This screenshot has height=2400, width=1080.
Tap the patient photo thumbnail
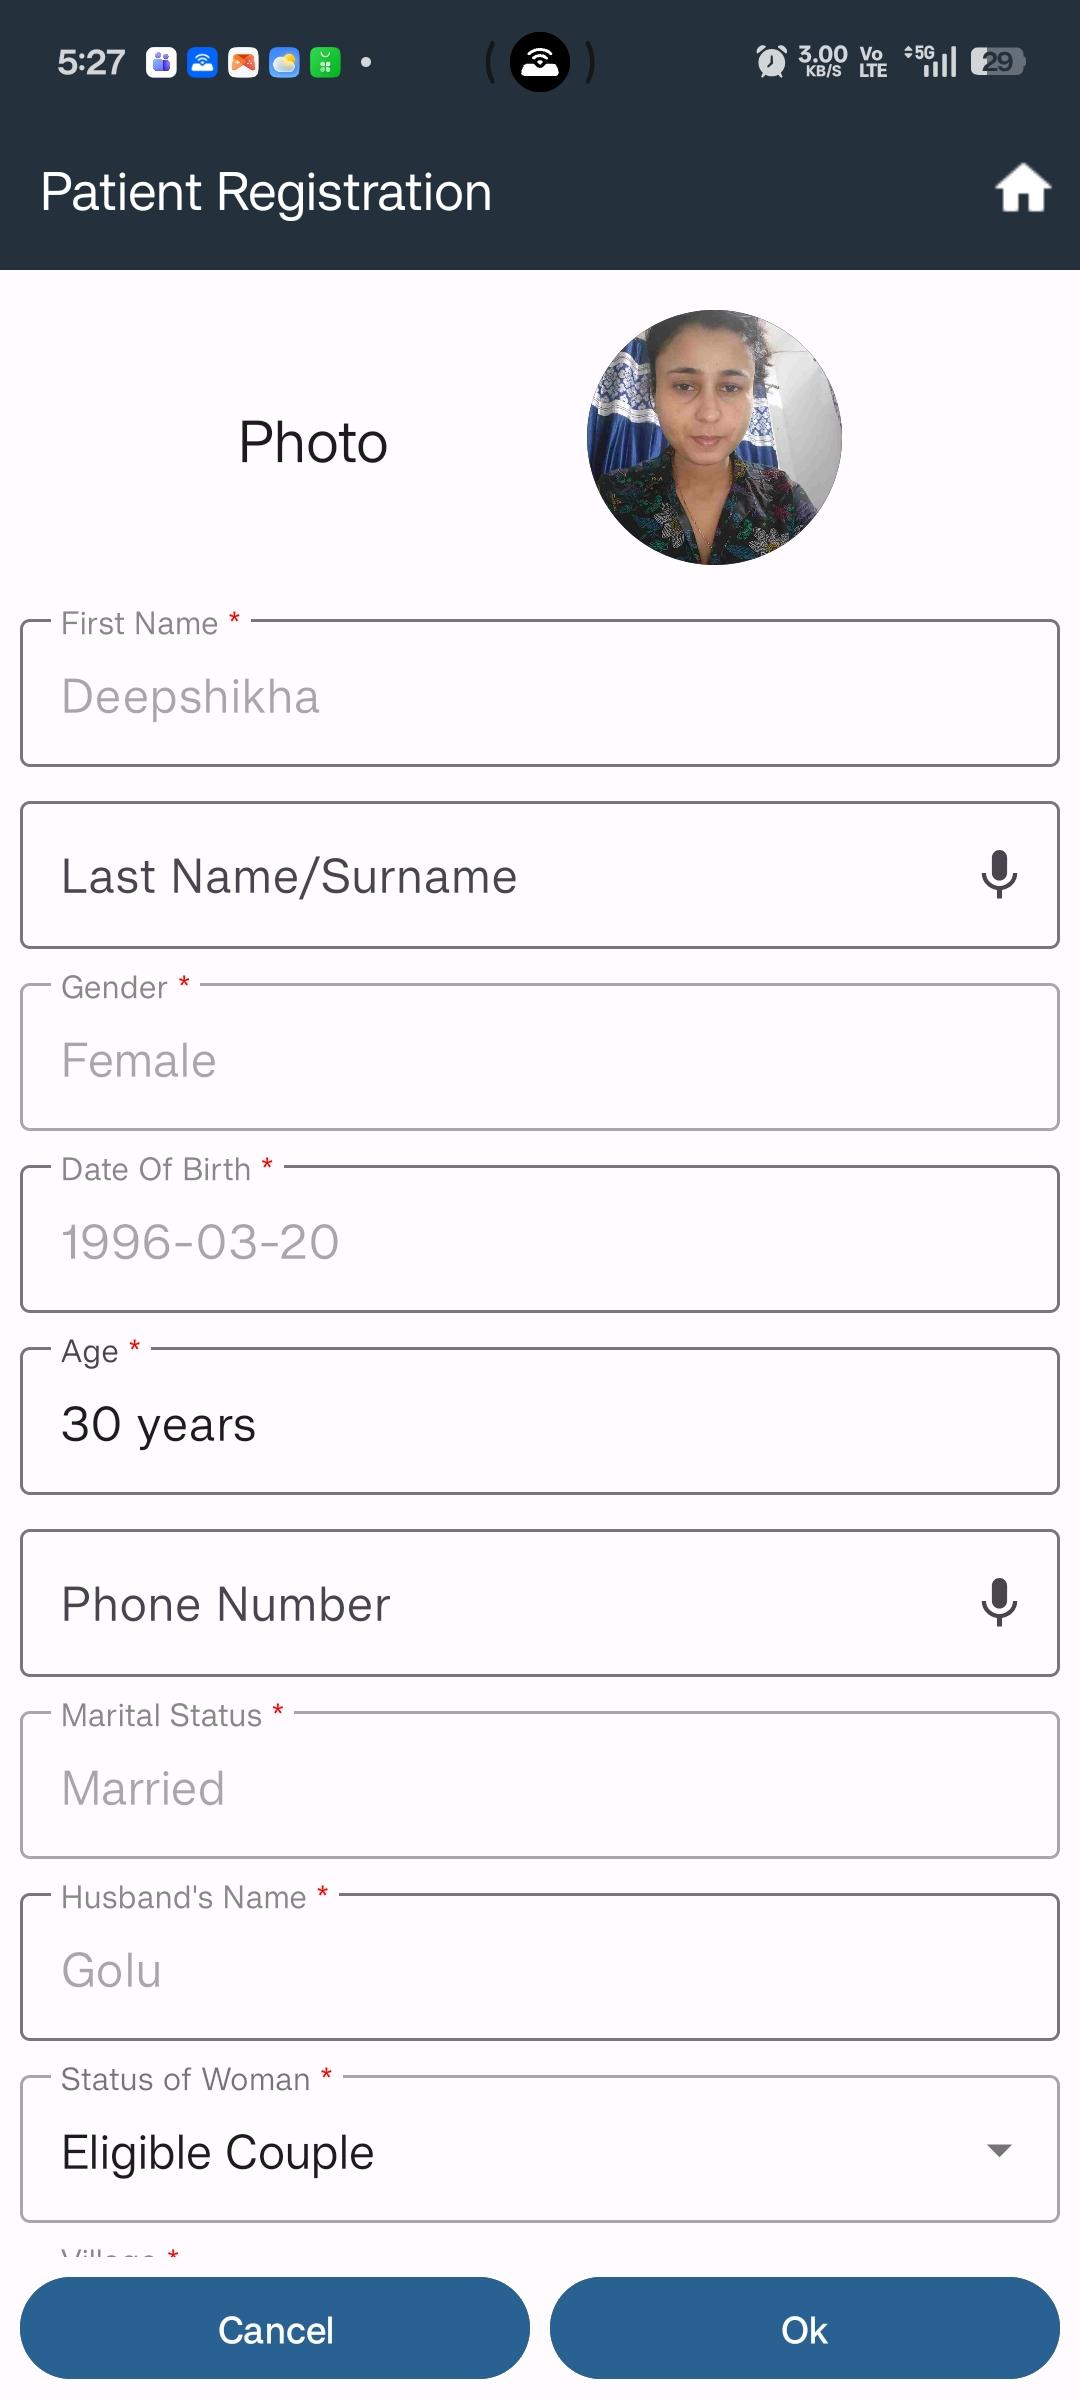[714, 437]
